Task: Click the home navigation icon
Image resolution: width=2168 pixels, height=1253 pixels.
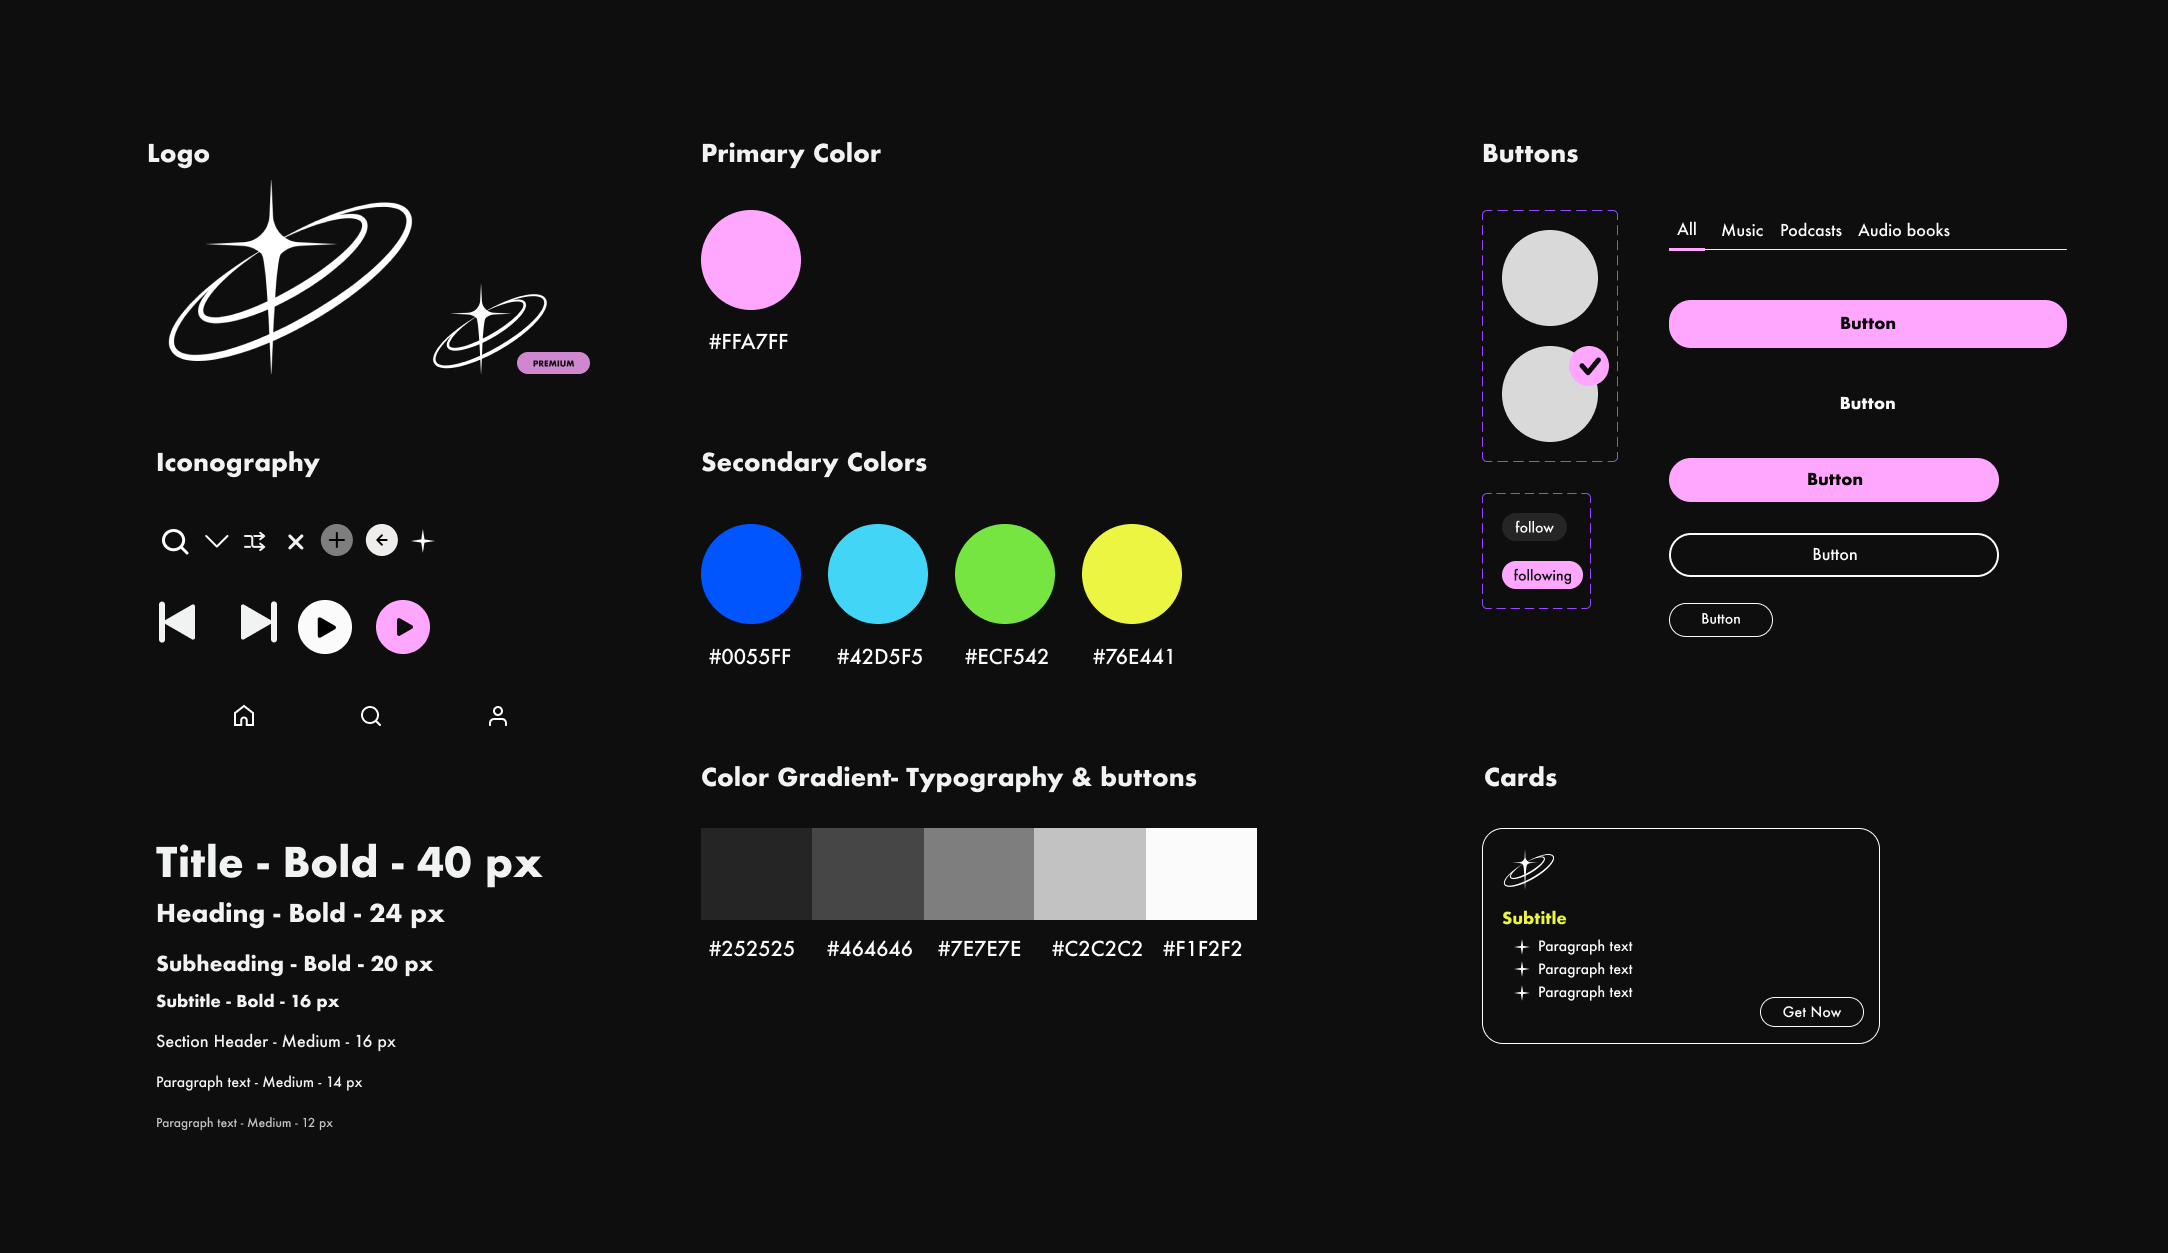Action: click(x=244, y=716)
